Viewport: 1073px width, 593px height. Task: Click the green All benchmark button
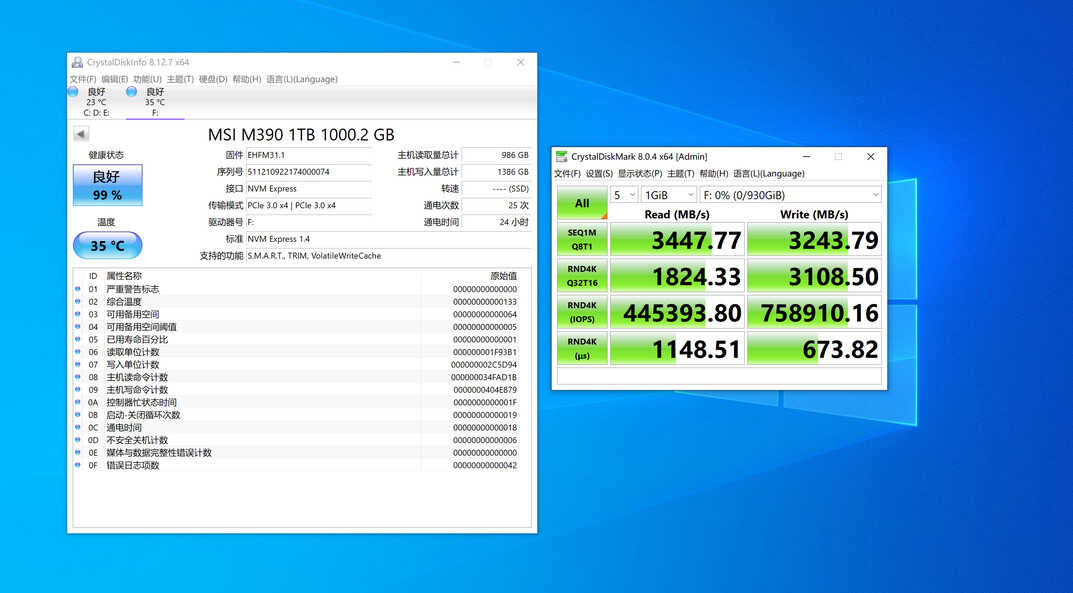click(582, 203)
